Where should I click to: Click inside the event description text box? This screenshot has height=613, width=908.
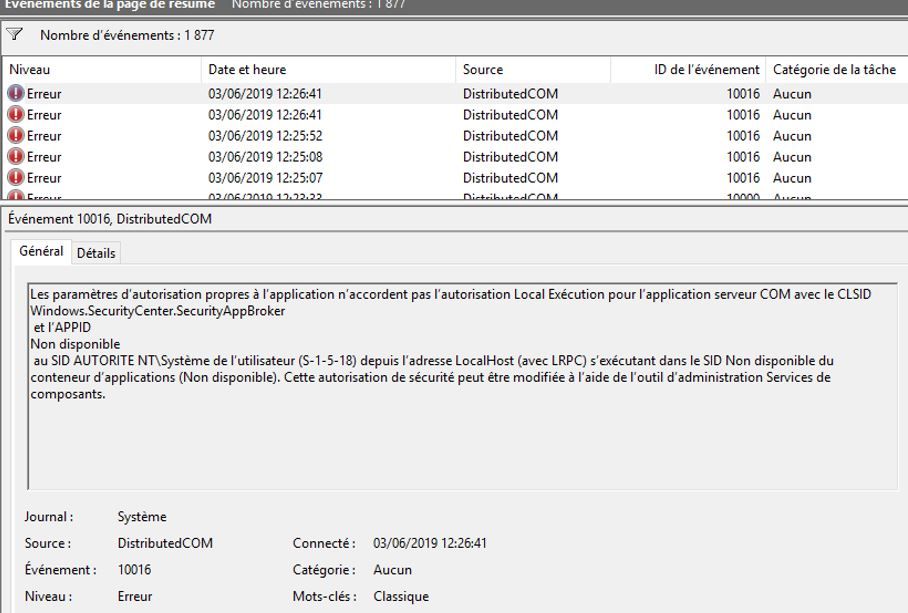(450, 430)
